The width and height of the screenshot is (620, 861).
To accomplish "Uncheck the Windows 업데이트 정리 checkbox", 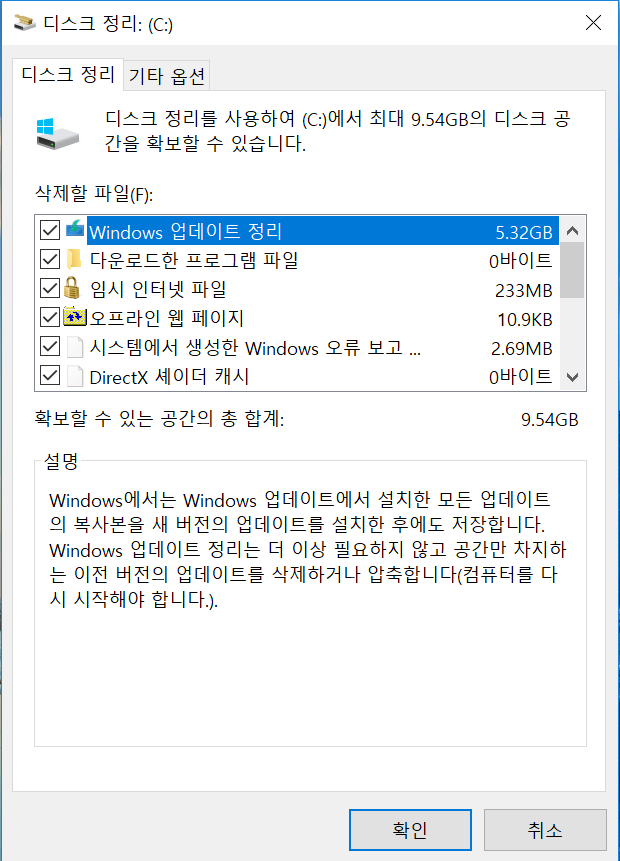I will [x=50, y=230].
